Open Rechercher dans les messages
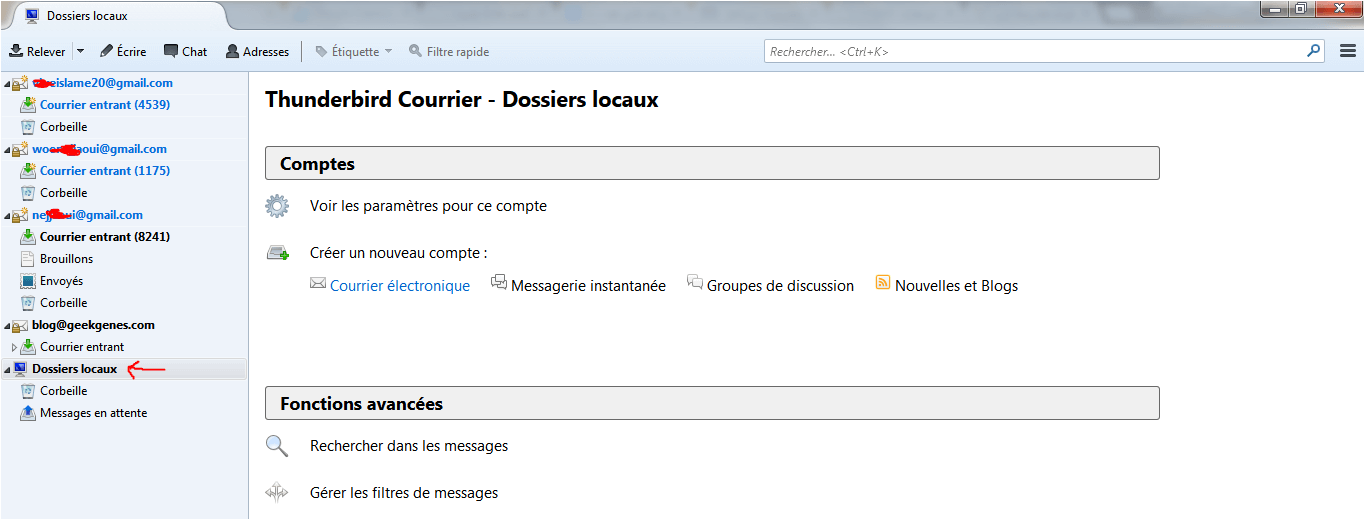This screenshot has height=520, width=1365. click(409, 446)
